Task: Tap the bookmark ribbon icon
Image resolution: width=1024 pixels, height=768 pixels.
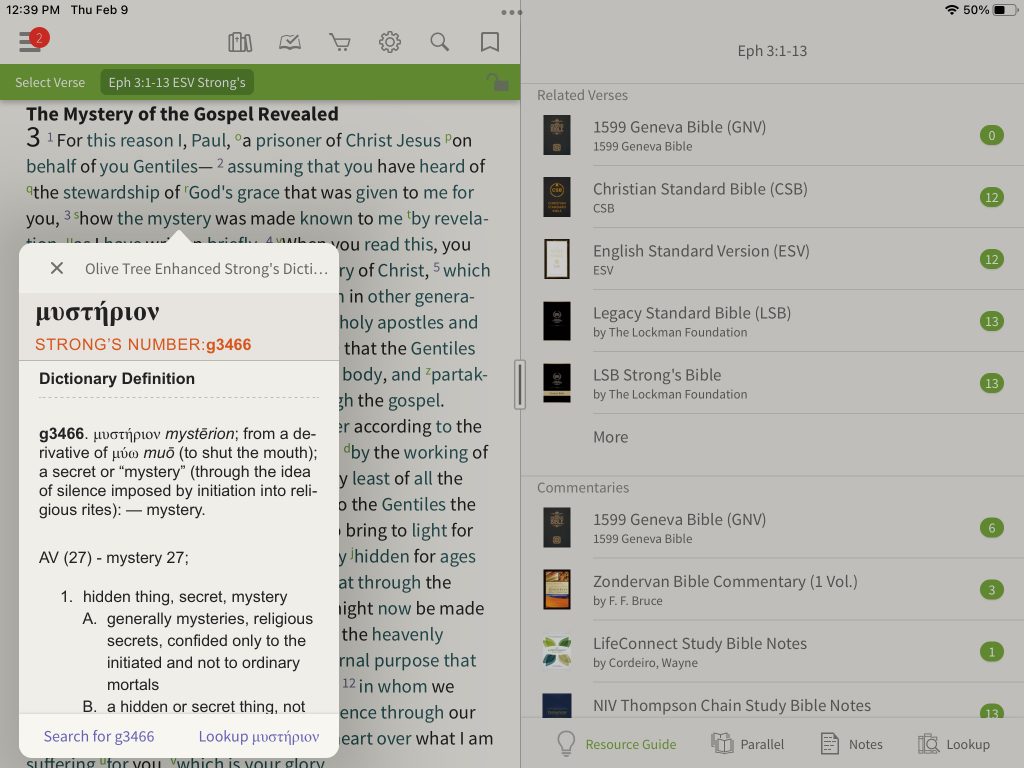Action: pos(490,42)
